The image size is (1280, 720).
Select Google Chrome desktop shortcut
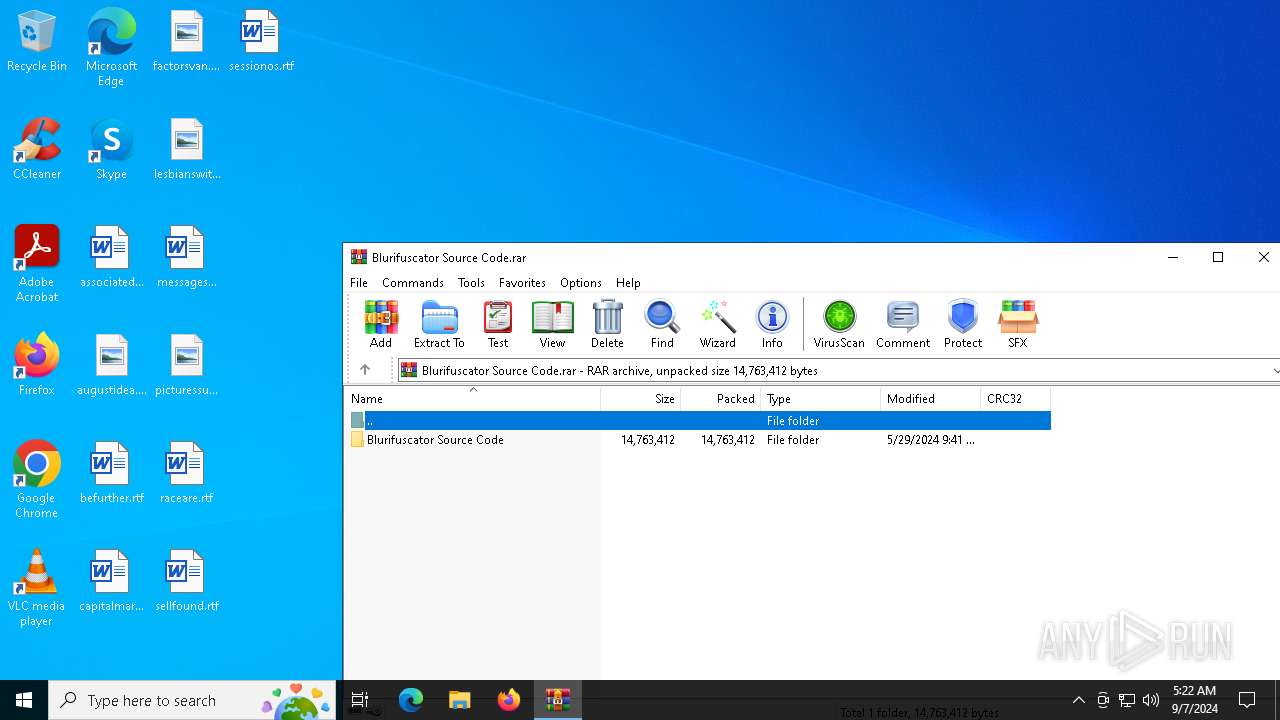click(37, 480)
